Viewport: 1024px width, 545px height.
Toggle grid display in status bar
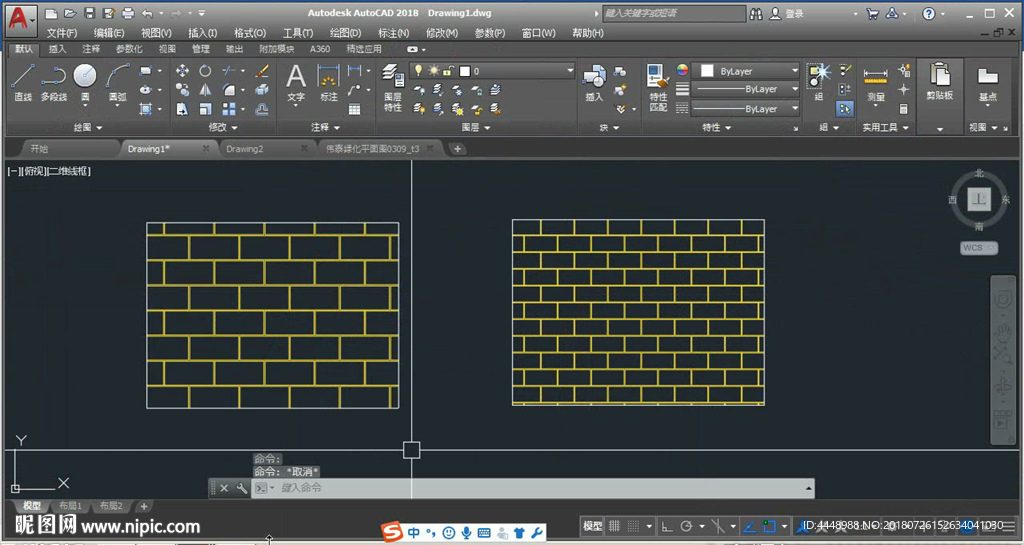614,526
